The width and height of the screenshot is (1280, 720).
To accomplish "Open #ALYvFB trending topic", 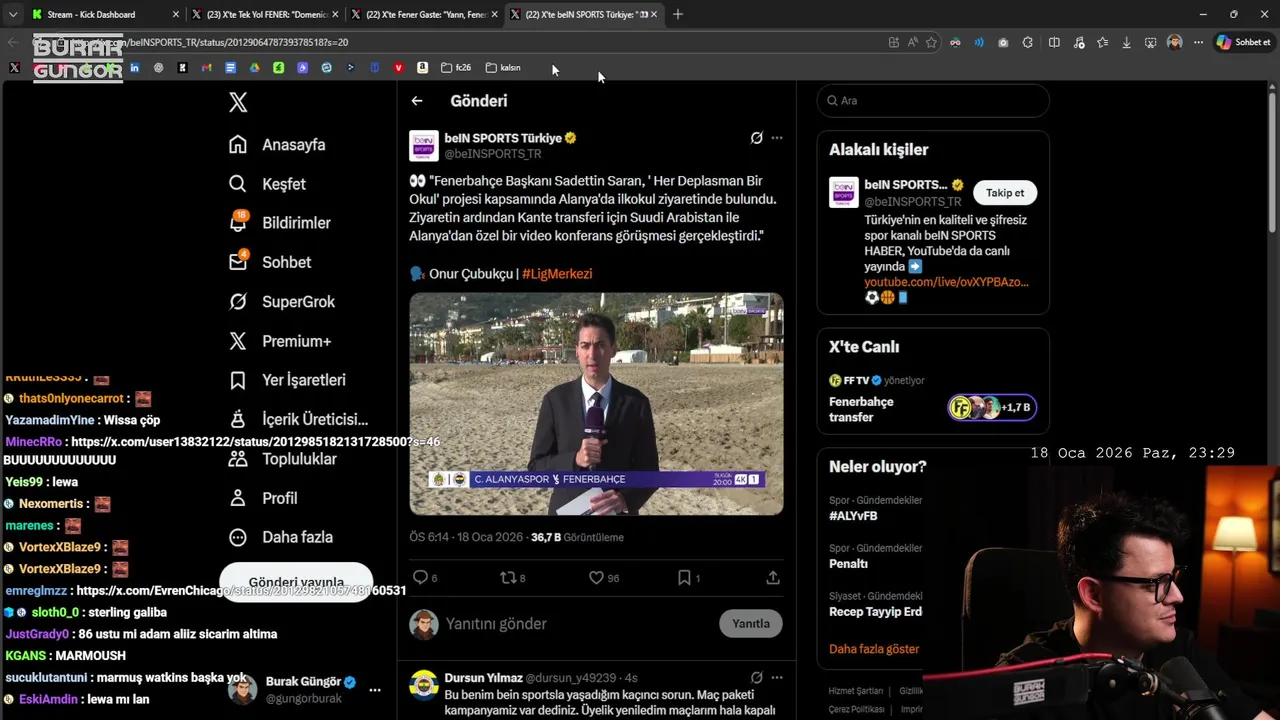I will click(853, 516).
